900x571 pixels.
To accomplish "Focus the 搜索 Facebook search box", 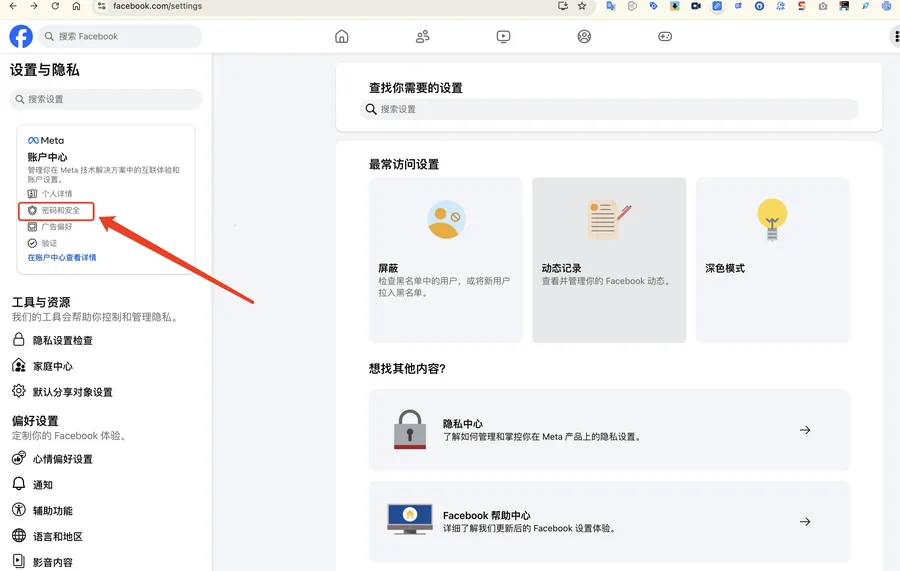I will [120, 36].
